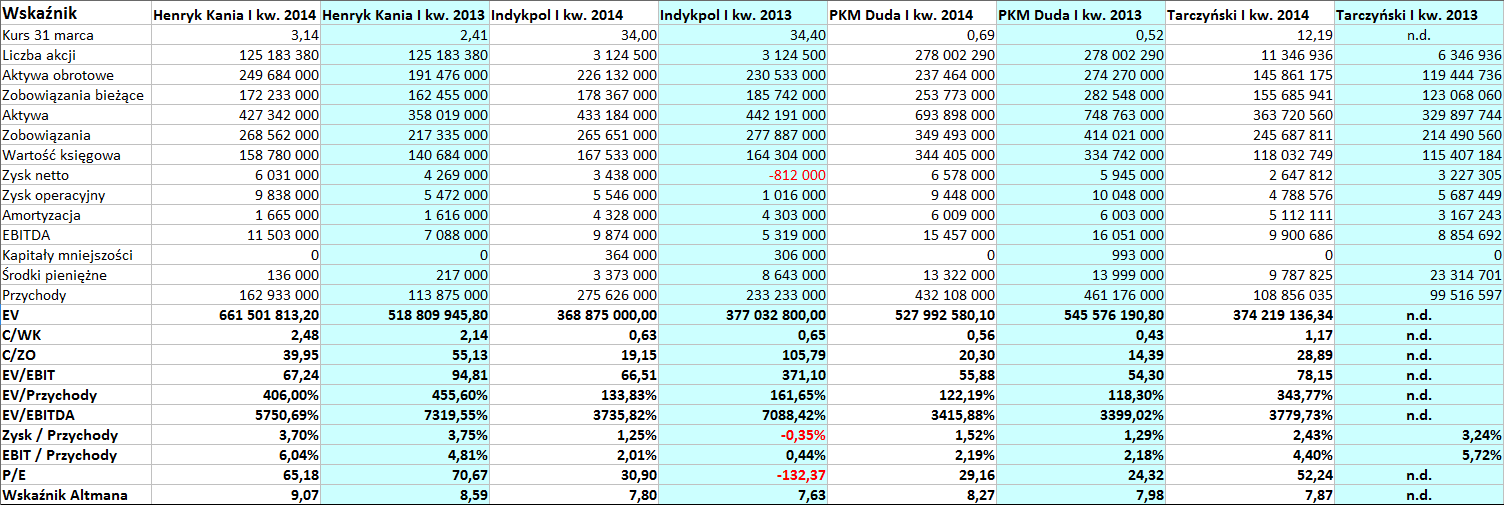
Task: Select cell with value '374 219 136,34'
Action: [x=1250, y=315]
